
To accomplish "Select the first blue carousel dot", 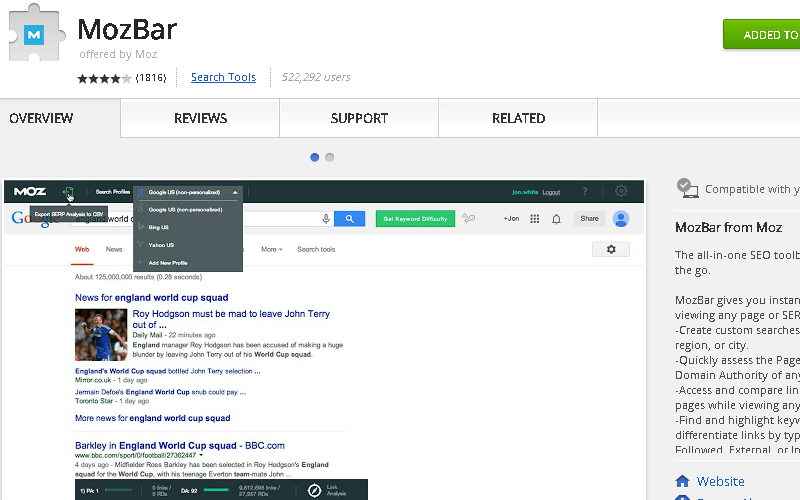I will pyautogui.click(x=314, y=157).
